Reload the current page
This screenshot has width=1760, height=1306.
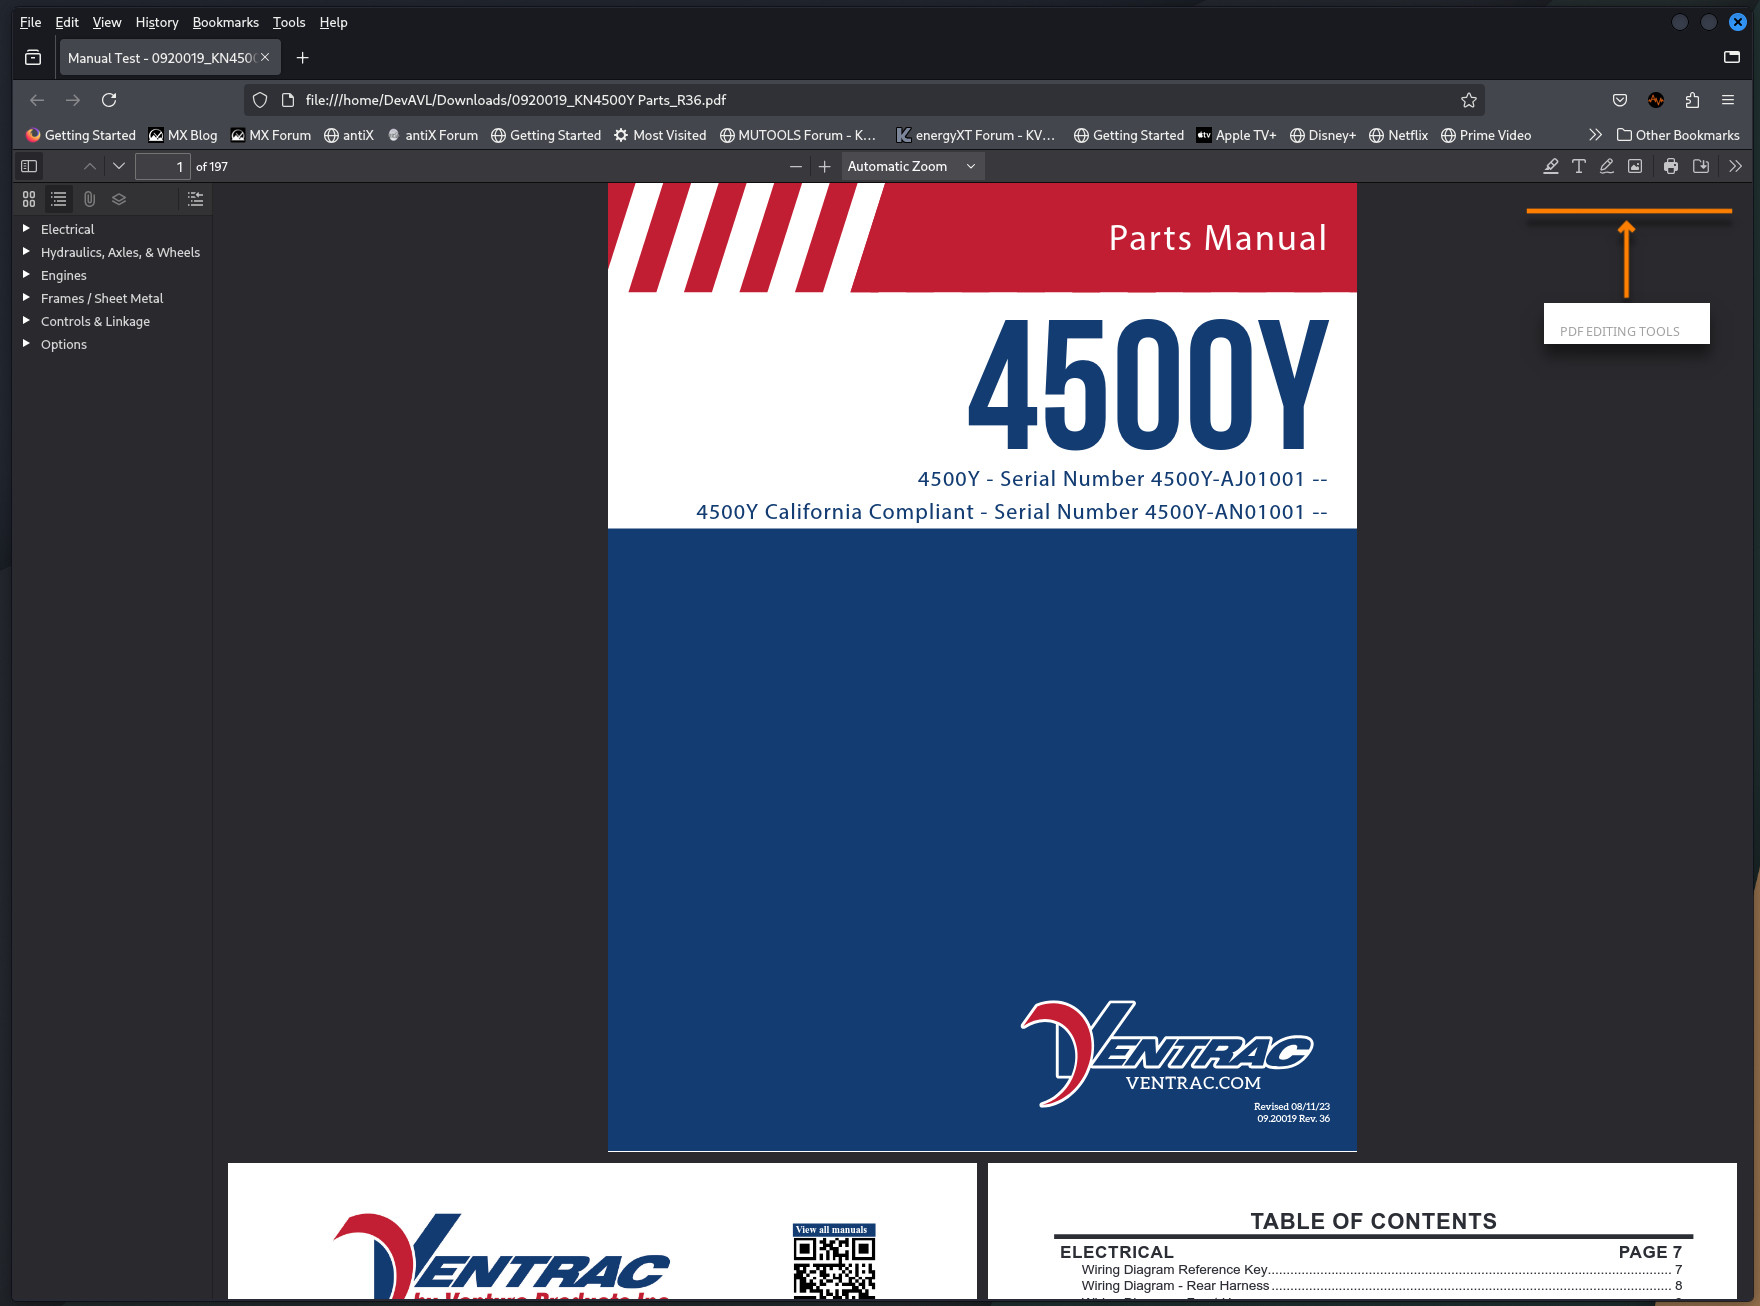109,100
